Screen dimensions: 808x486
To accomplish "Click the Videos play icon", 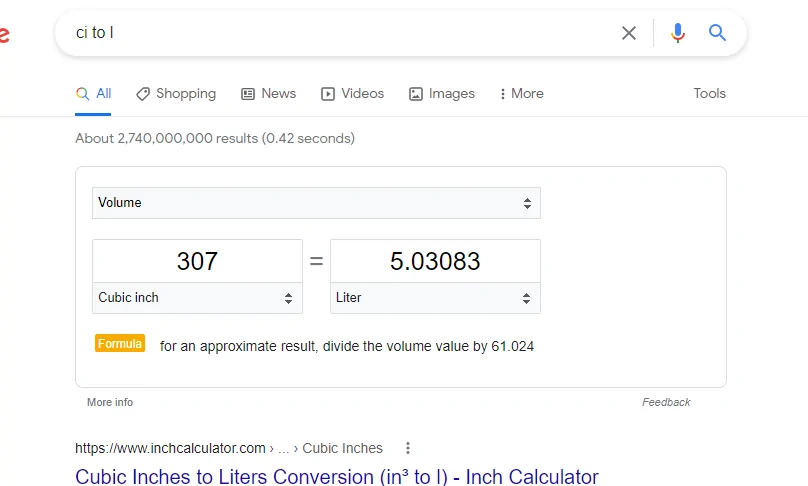I will pyautogui.click(x=328, y=94).
